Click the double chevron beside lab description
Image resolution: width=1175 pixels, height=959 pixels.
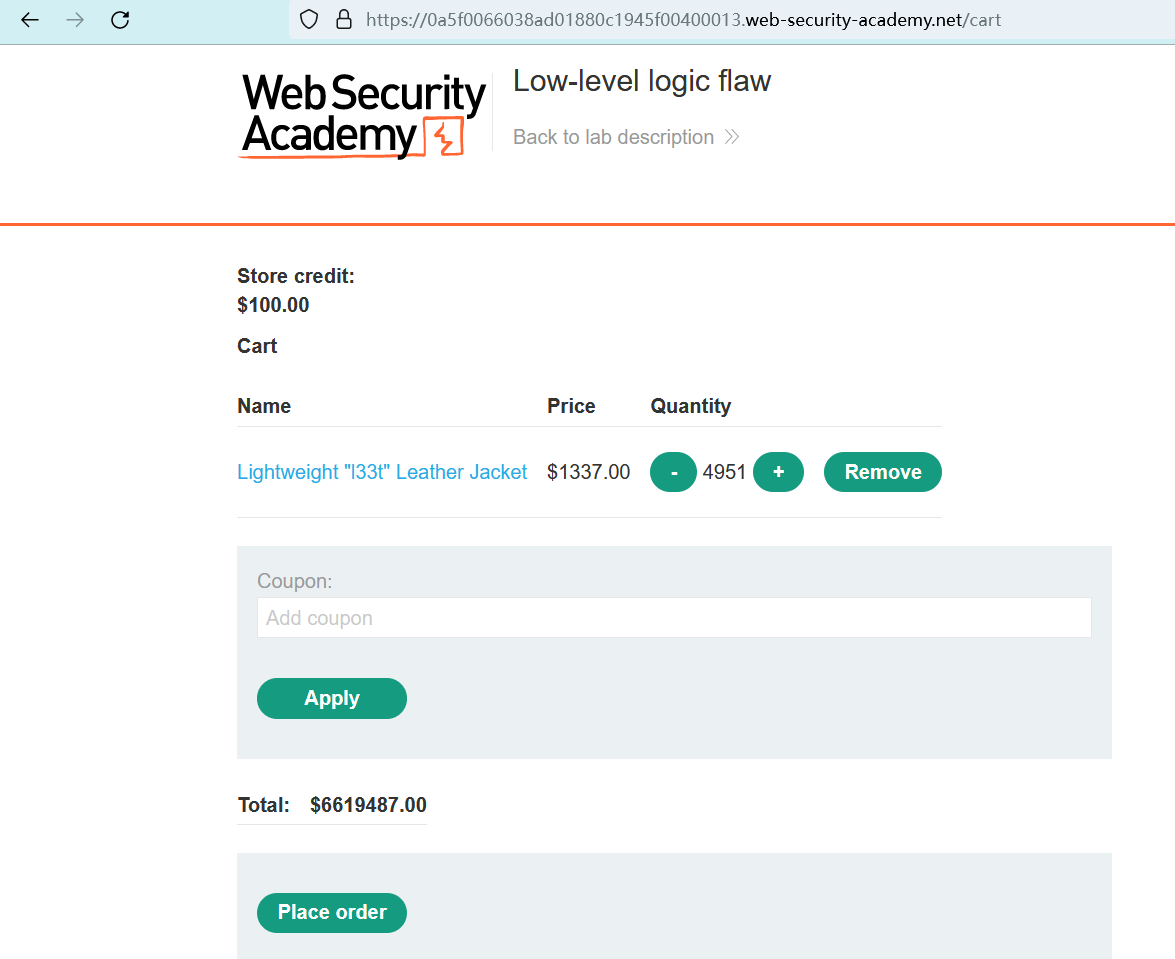tap(732, 137)
